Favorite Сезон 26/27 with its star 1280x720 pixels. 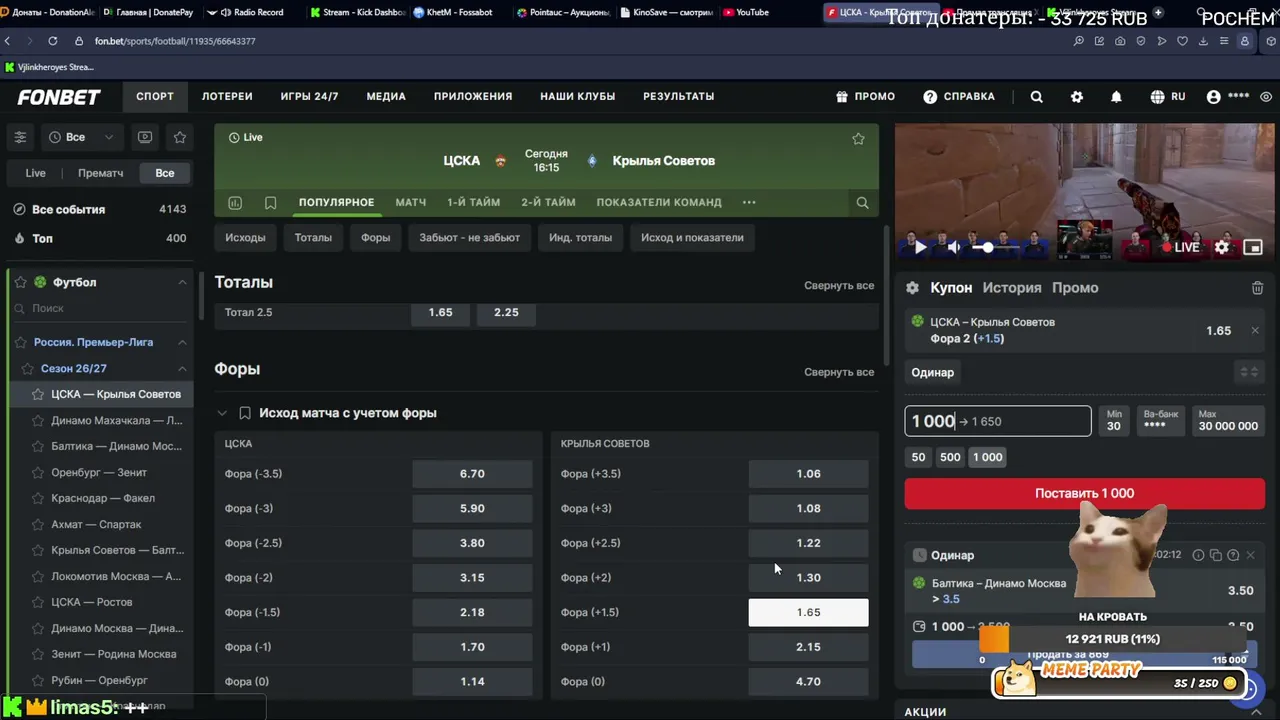pyautogui.click(x=27, y=369)
